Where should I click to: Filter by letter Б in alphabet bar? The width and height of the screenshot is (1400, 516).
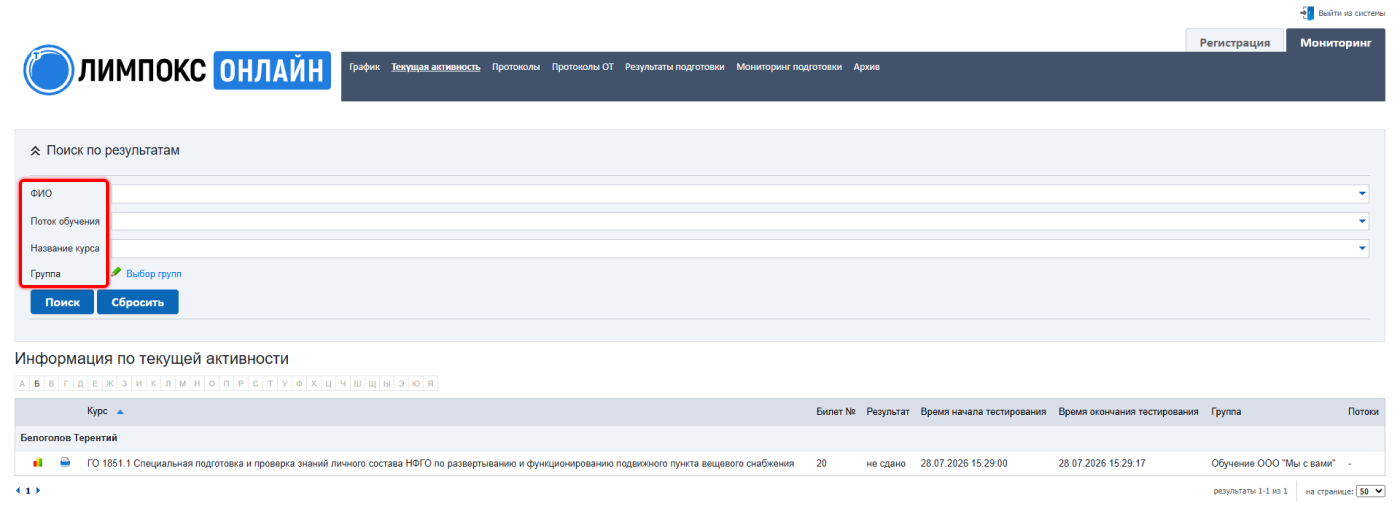coord(37,383)
